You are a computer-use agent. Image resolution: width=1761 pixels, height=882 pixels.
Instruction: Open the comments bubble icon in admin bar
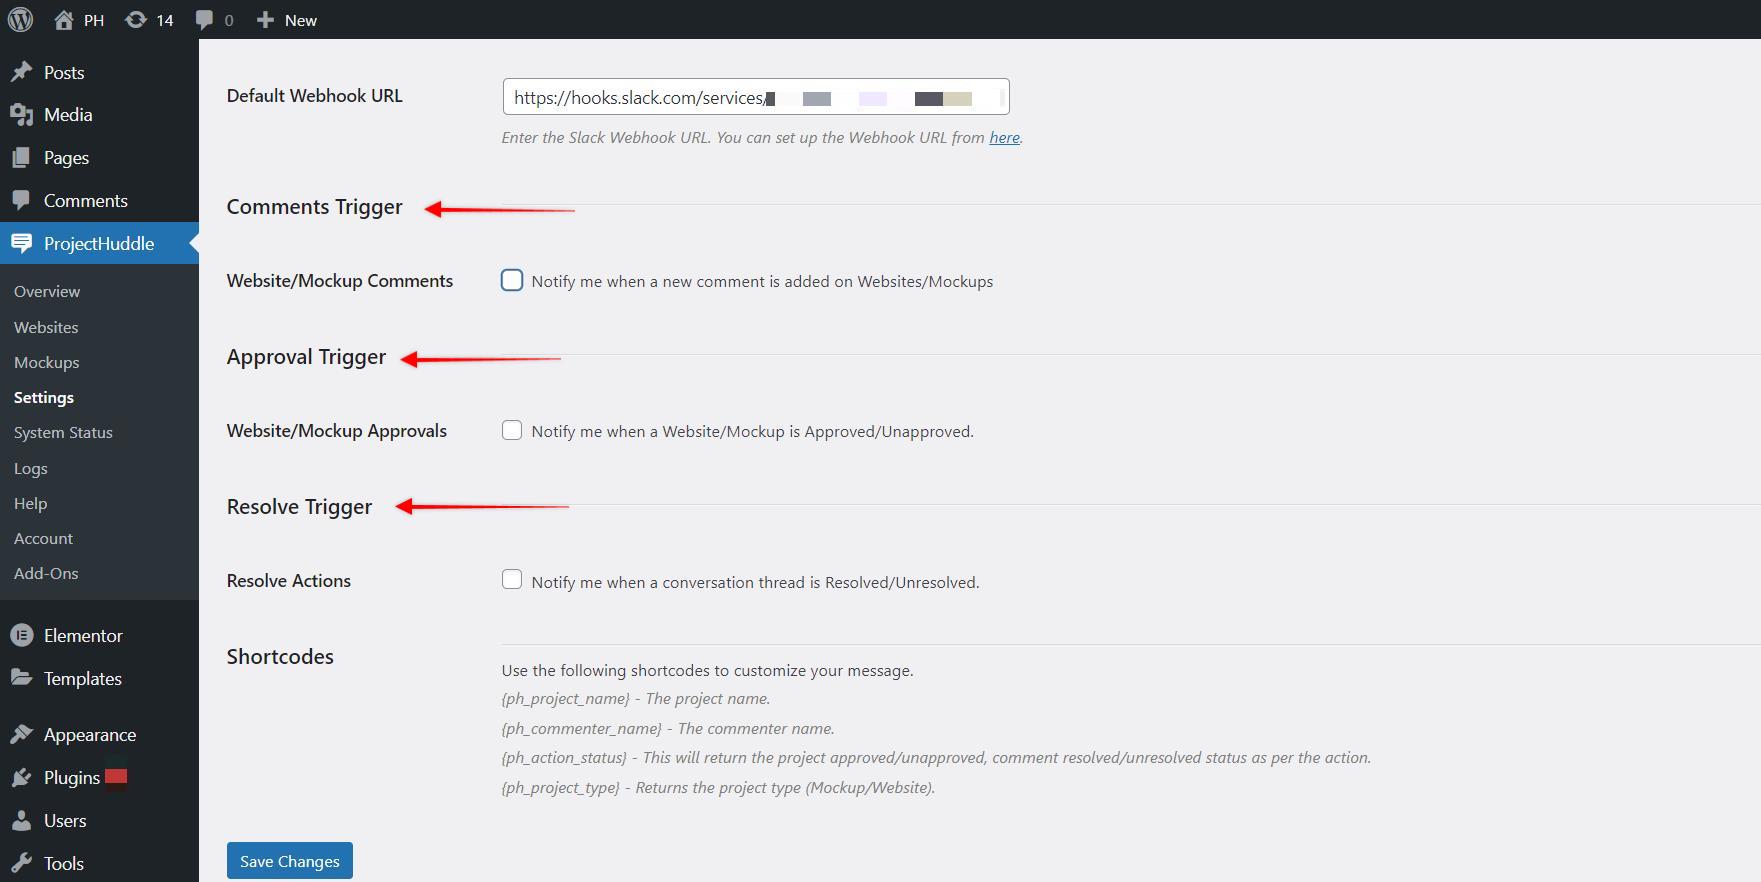pos(205,20)
